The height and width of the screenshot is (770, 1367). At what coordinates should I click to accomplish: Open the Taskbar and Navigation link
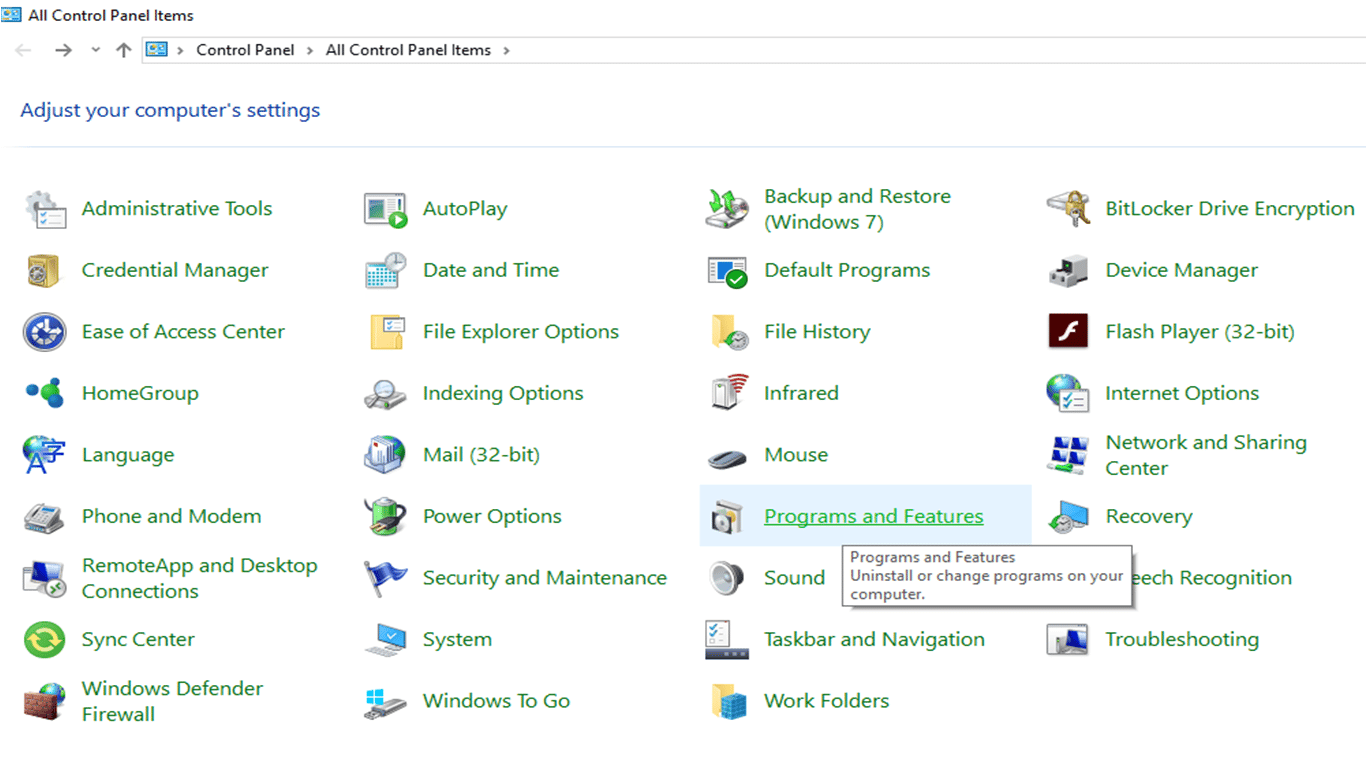point(874,639)
